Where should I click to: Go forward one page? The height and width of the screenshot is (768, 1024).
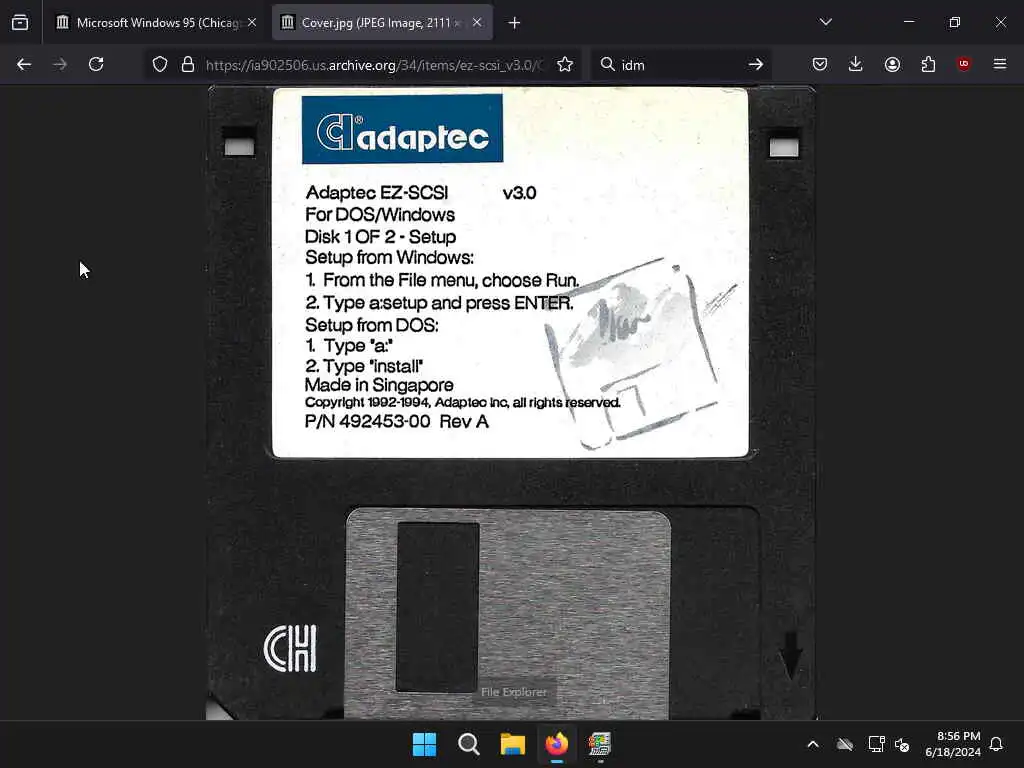60,64
